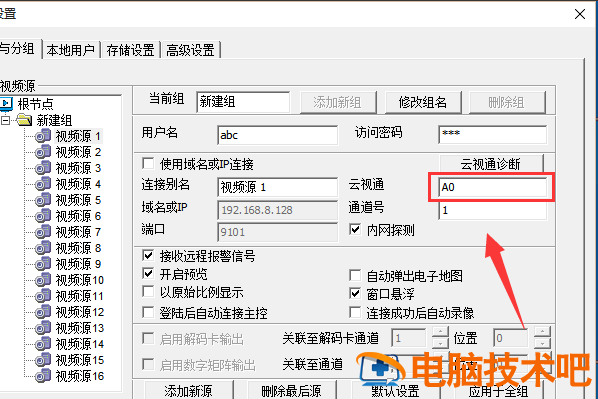The height and width of the screenshot is (399, 598).
Task: Uncheck 窗口悬浮 option
Action: pos(355,293)
